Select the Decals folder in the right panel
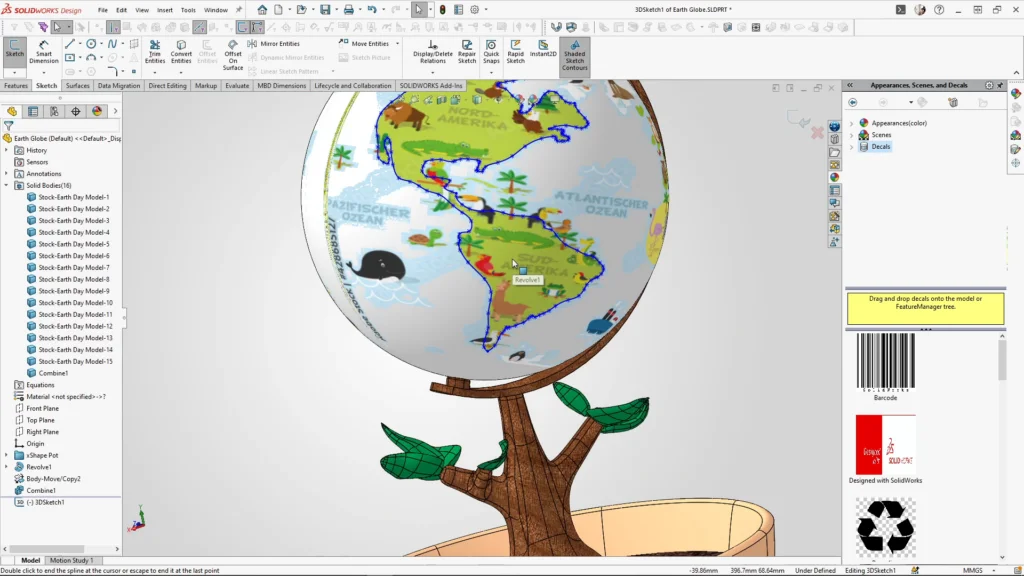This screenshot has width=1024, height=576. pos(880,146)
